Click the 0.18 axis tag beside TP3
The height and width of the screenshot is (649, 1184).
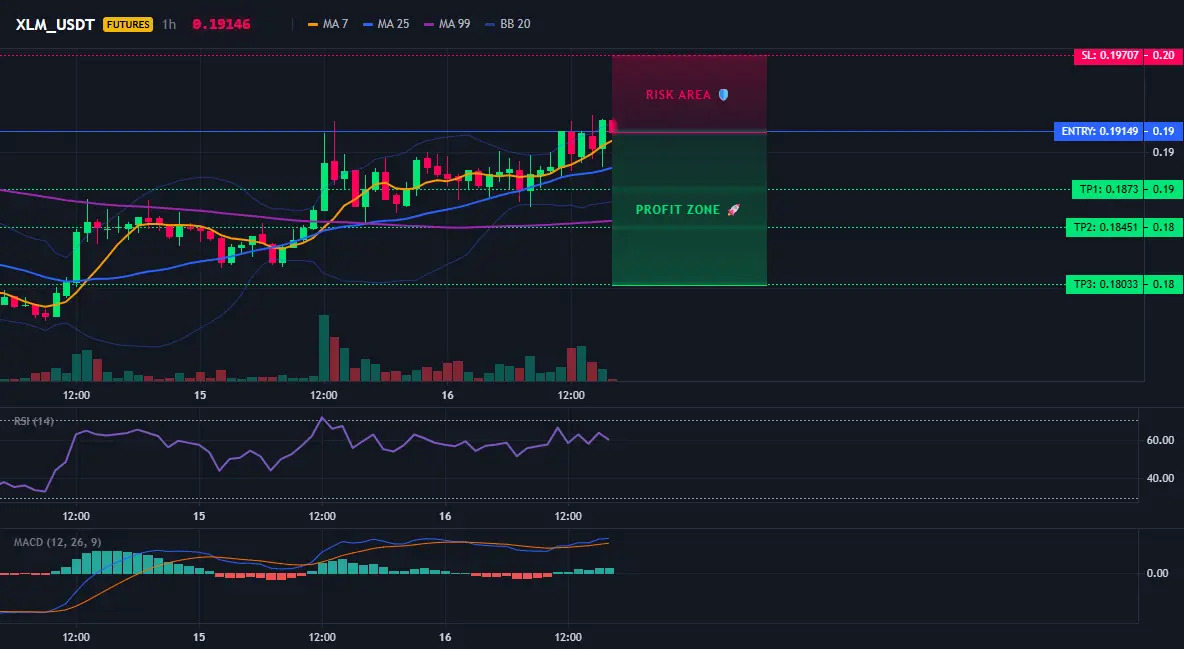click(1164, 285)
